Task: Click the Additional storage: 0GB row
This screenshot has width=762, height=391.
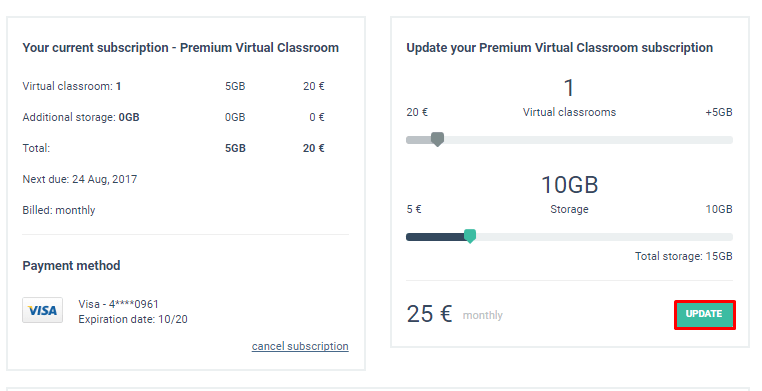Action: pyautogui.click(x=173, y=117)
